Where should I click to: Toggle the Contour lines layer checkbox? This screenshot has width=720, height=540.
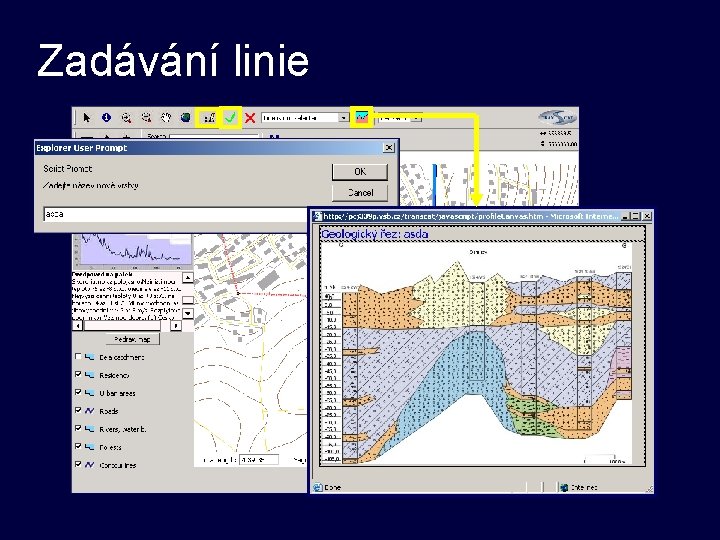pos(78,464)
